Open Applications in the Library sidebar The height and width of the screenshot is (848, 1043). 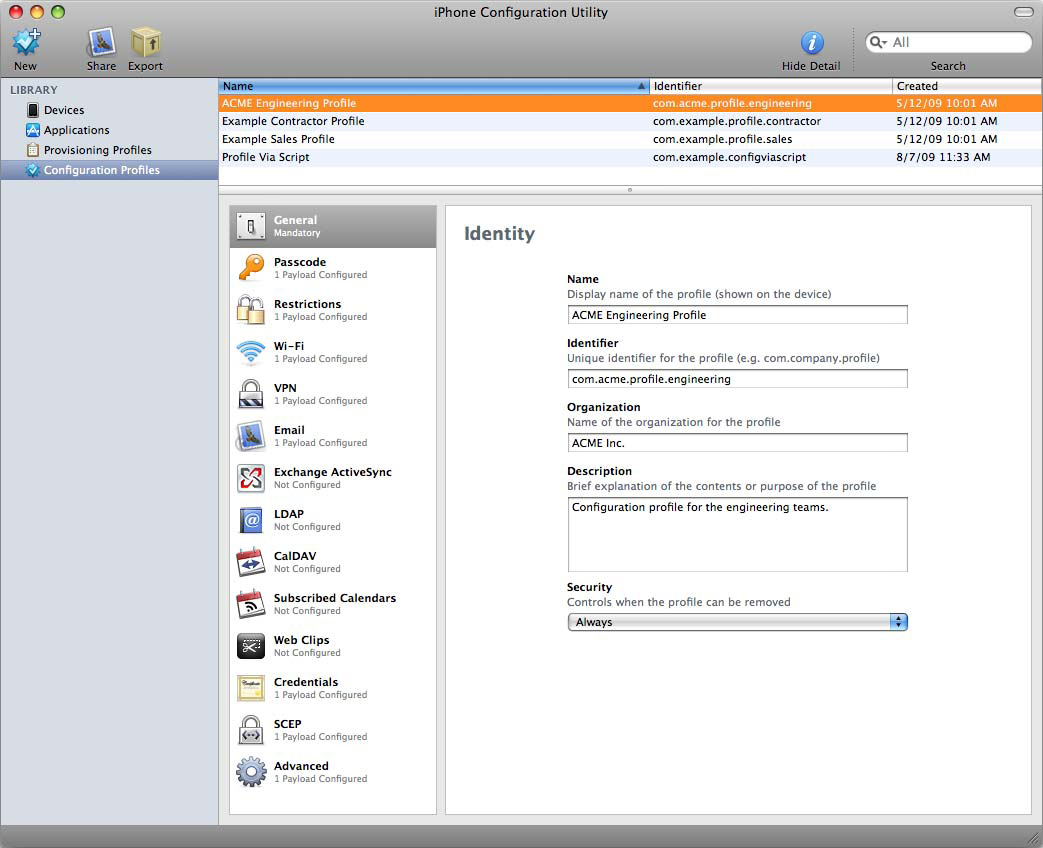[x=109, y=130]
